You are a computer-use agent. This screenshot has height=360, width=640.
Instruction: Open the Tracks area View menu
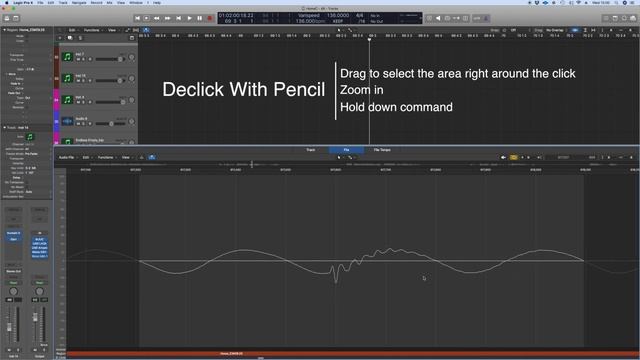pyautogui.click(x=113, y=30)
